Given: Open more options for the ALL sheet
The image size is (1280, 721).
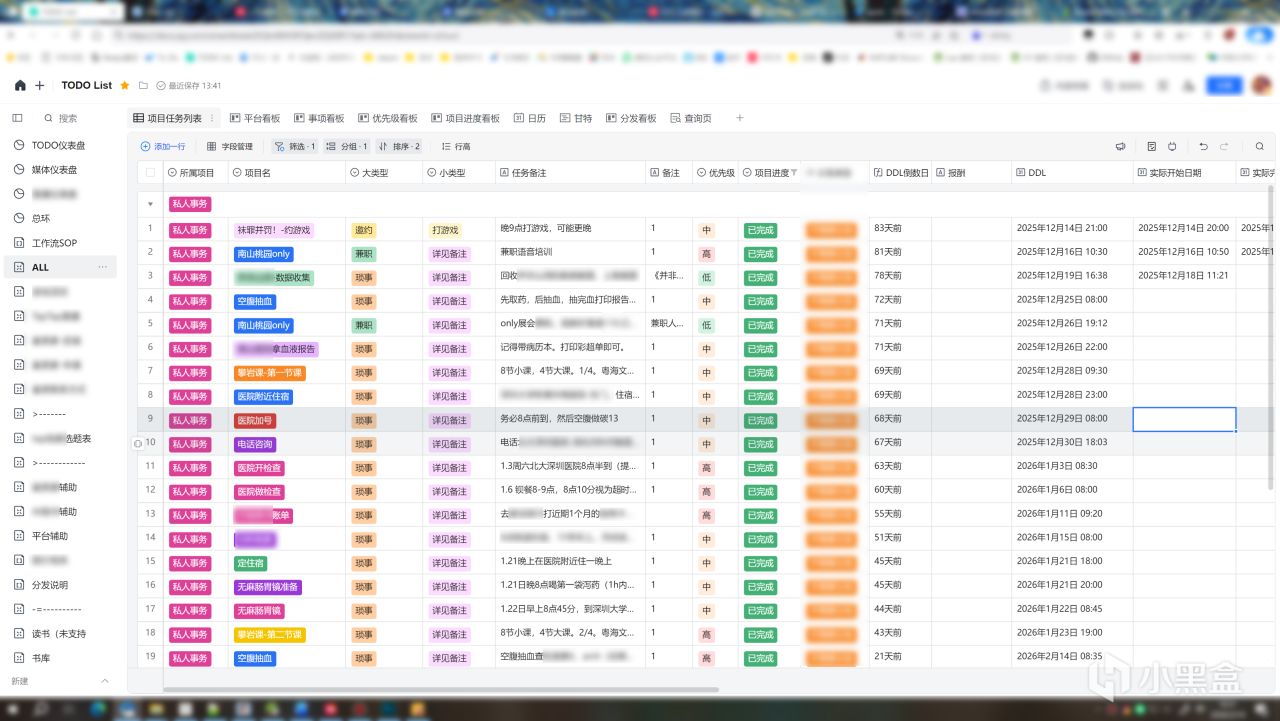Looking at the screenshot, I should (102, 267).
